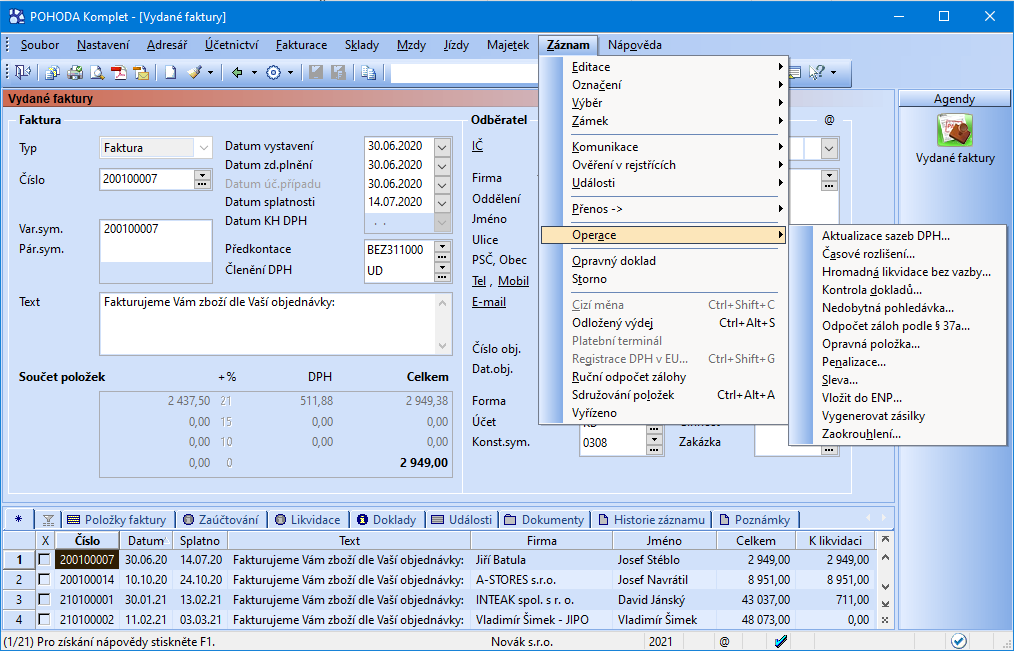Choose Storno from Záznam menu

coord(664,279)
